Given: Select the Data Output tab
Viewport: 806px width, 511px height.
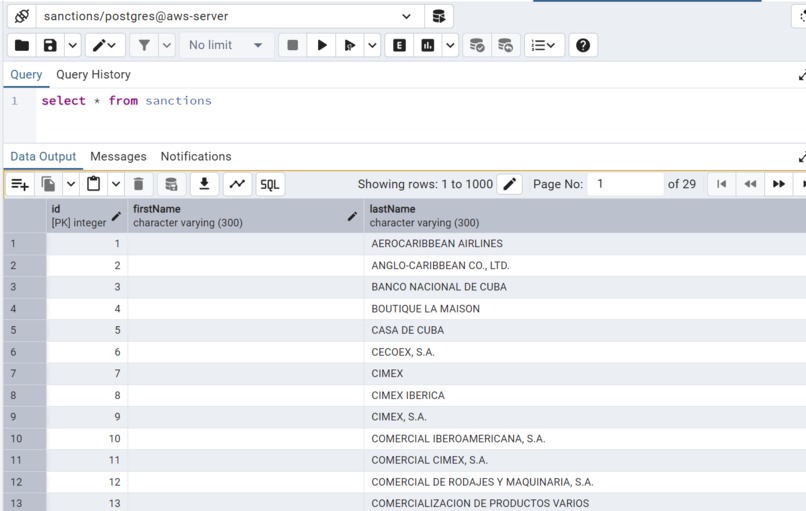Looking at the screenshot, I should point(43,156).
